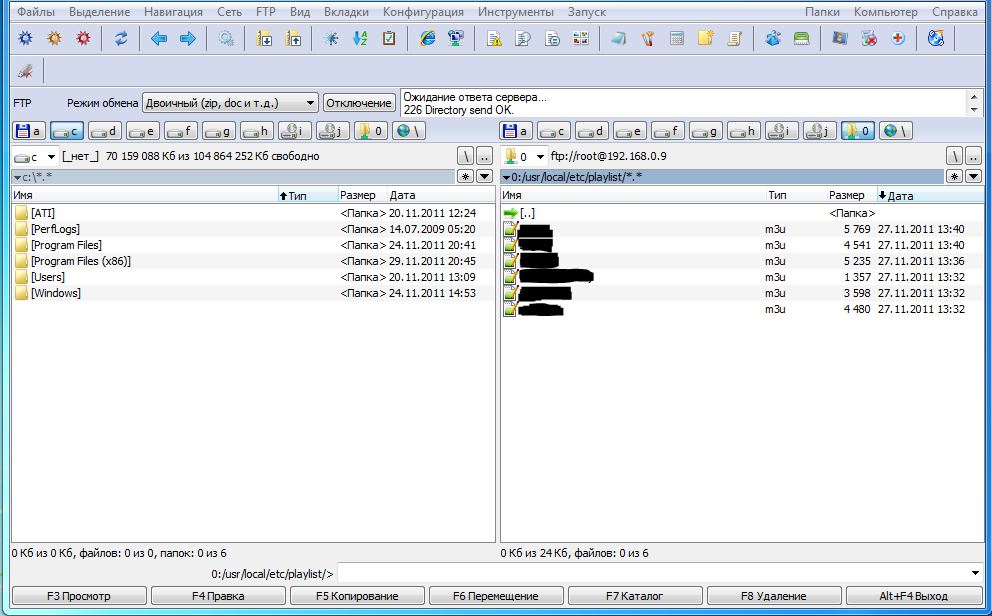Open the Internet Explorer toolbar icon
This screenshot has height=616, width=992.
[x=428, y=39]
